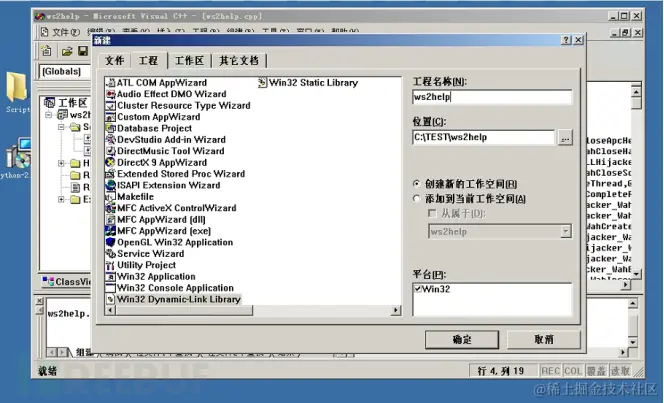664x403 pixels.
Task: Switch to the 文件 tab
Action: coord(114,61)
